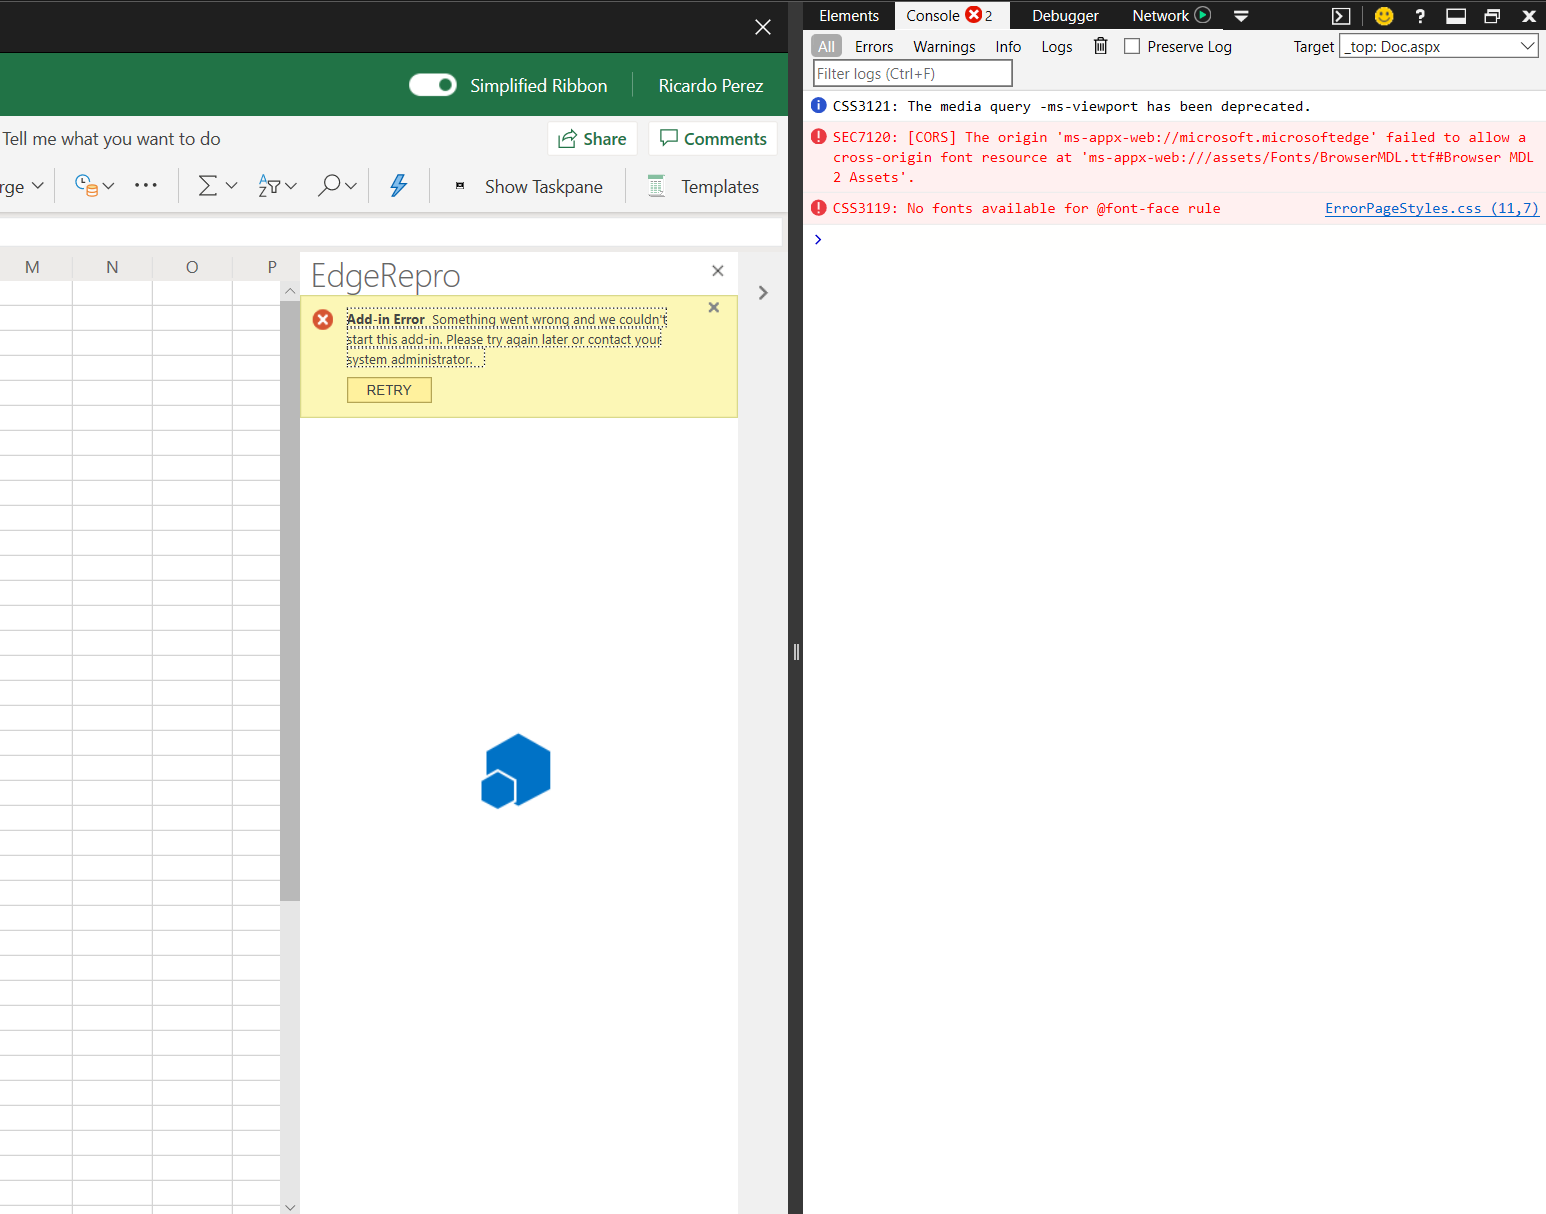Open ErrorPageStyles.css from the console link
Image resolution: width=1546 pixels, height=1214 pixels.
coord(1431,208)
